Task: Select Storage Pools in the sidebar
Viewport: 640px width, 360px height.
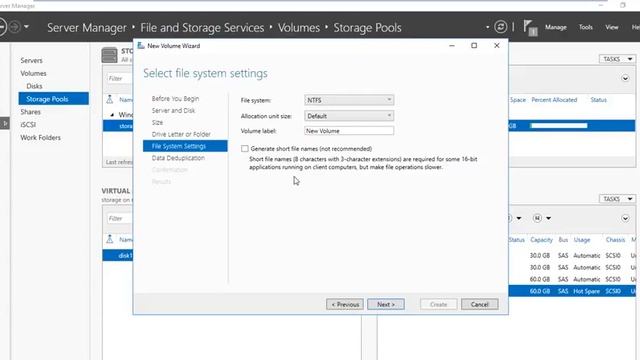Action: [53, 99]
